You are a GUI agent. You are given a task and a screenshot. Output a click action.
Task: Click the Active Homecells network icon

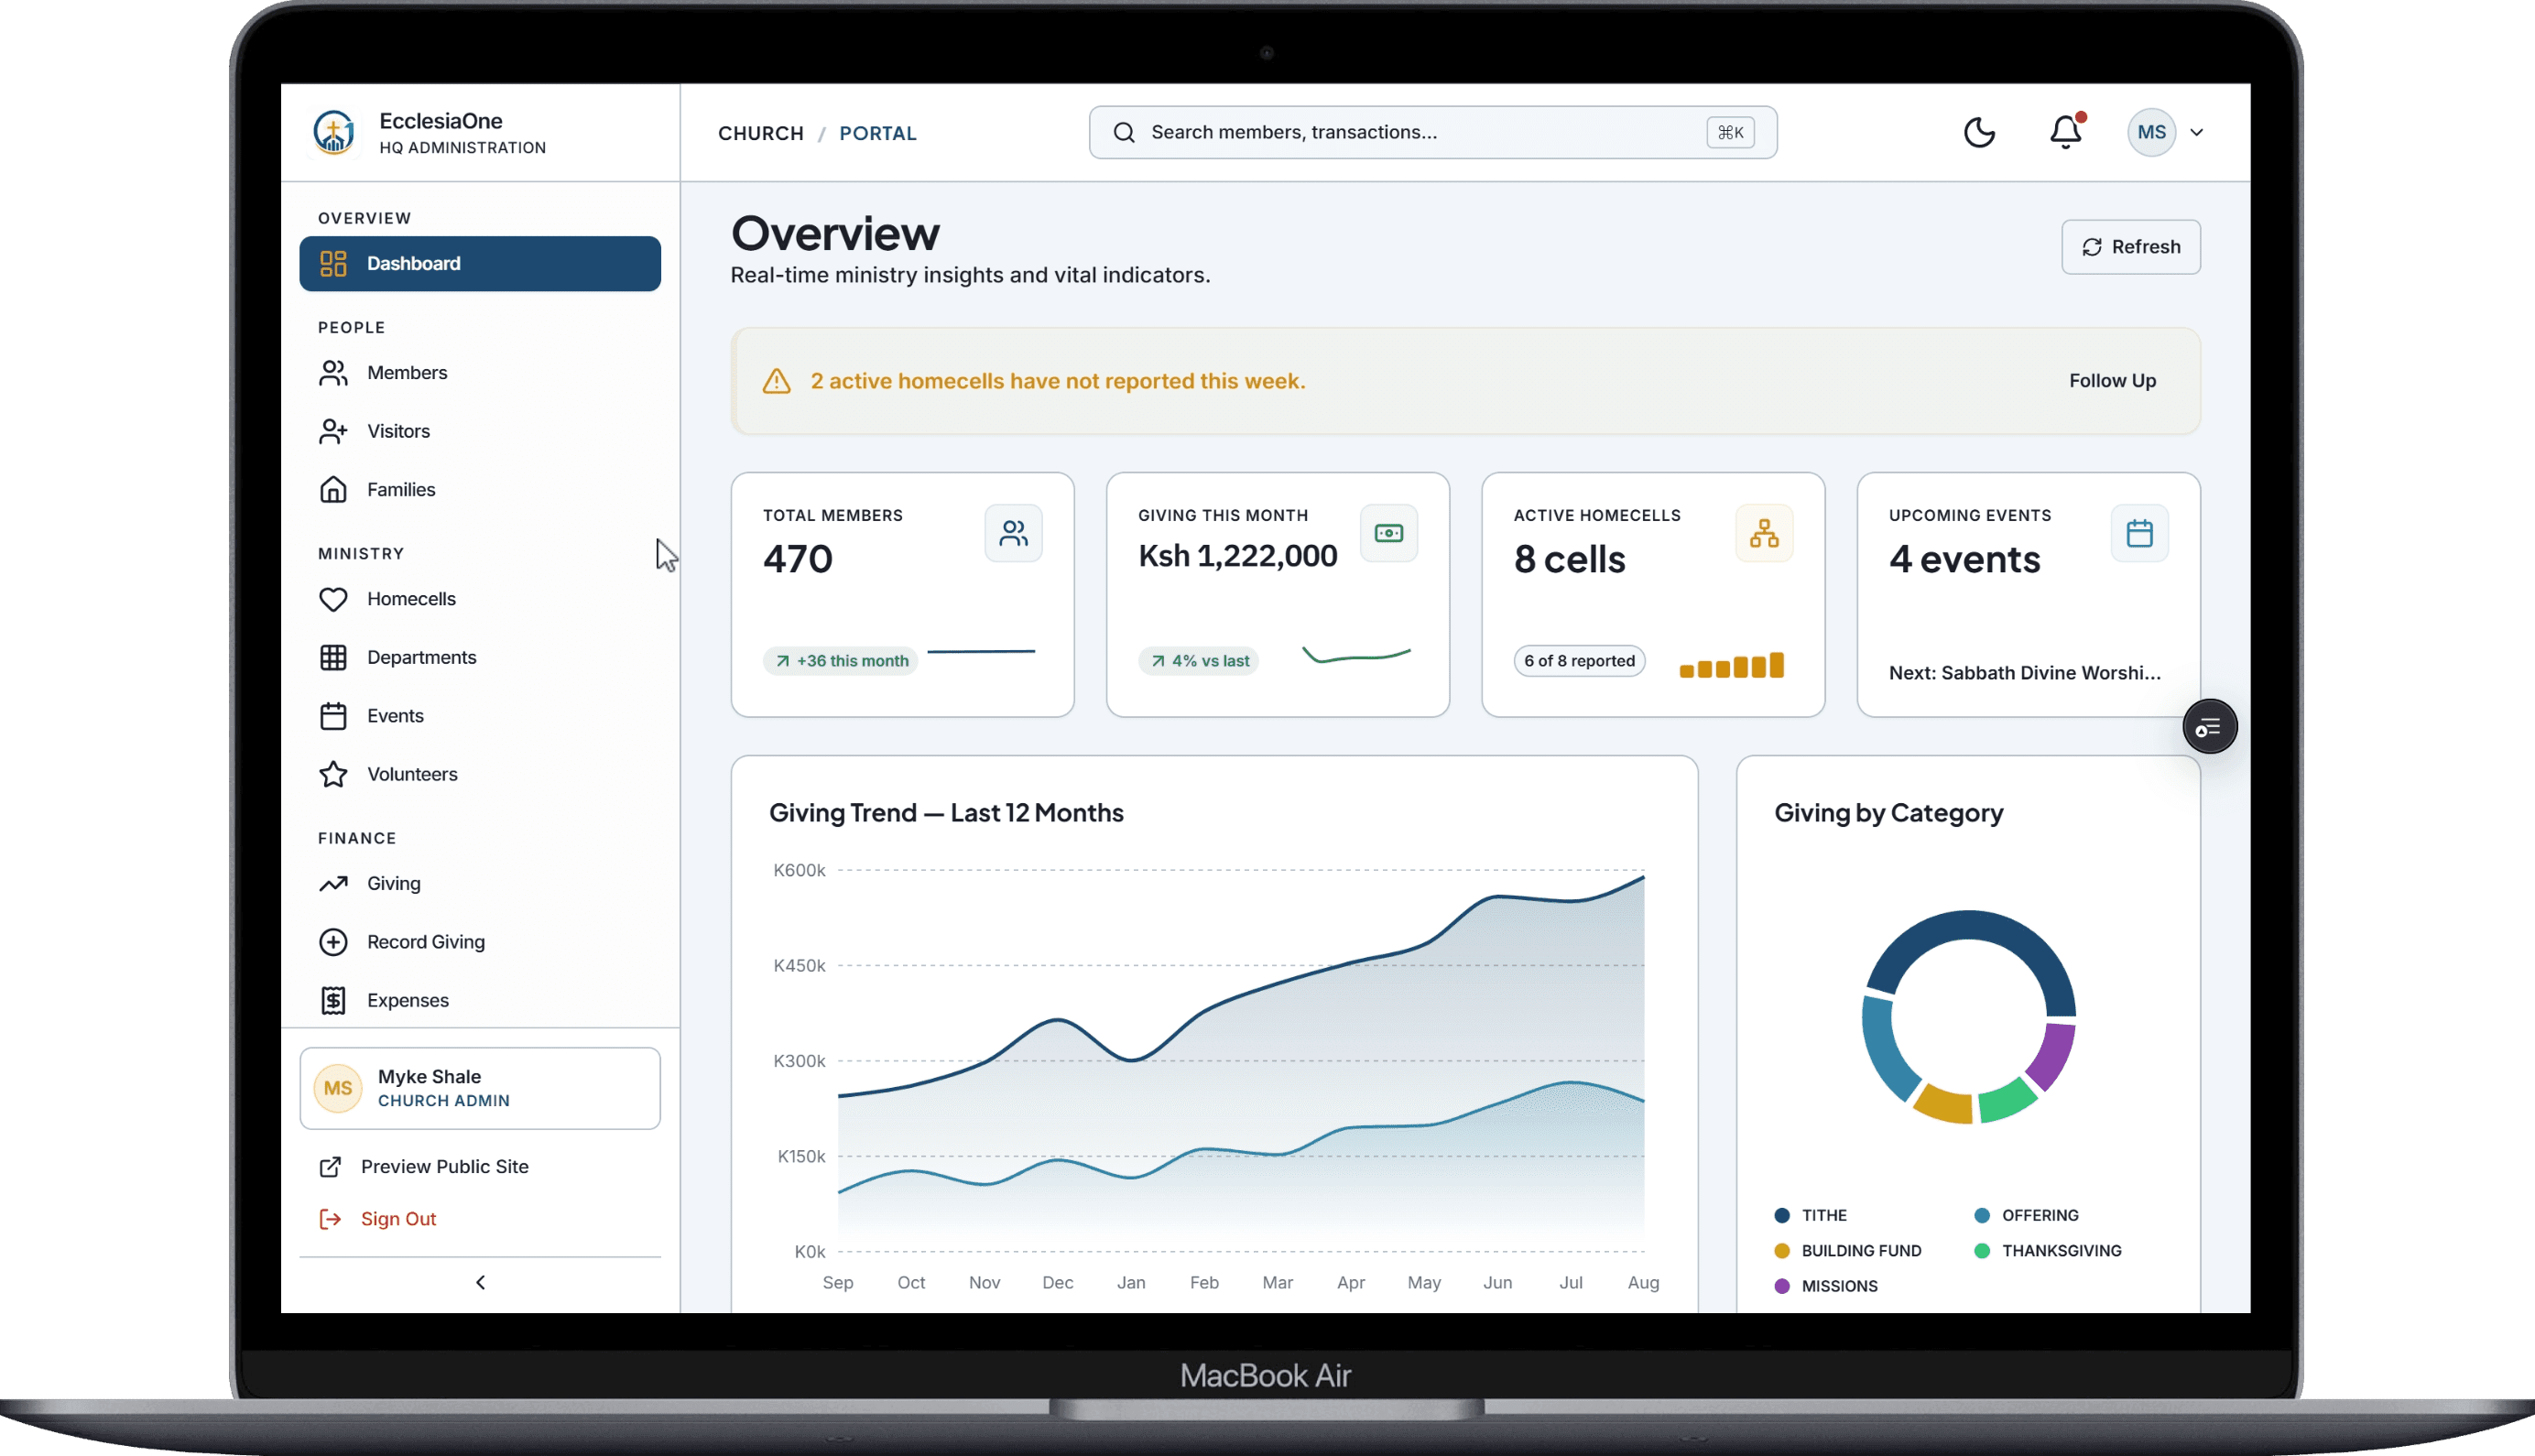click(x=1764, y=533)
